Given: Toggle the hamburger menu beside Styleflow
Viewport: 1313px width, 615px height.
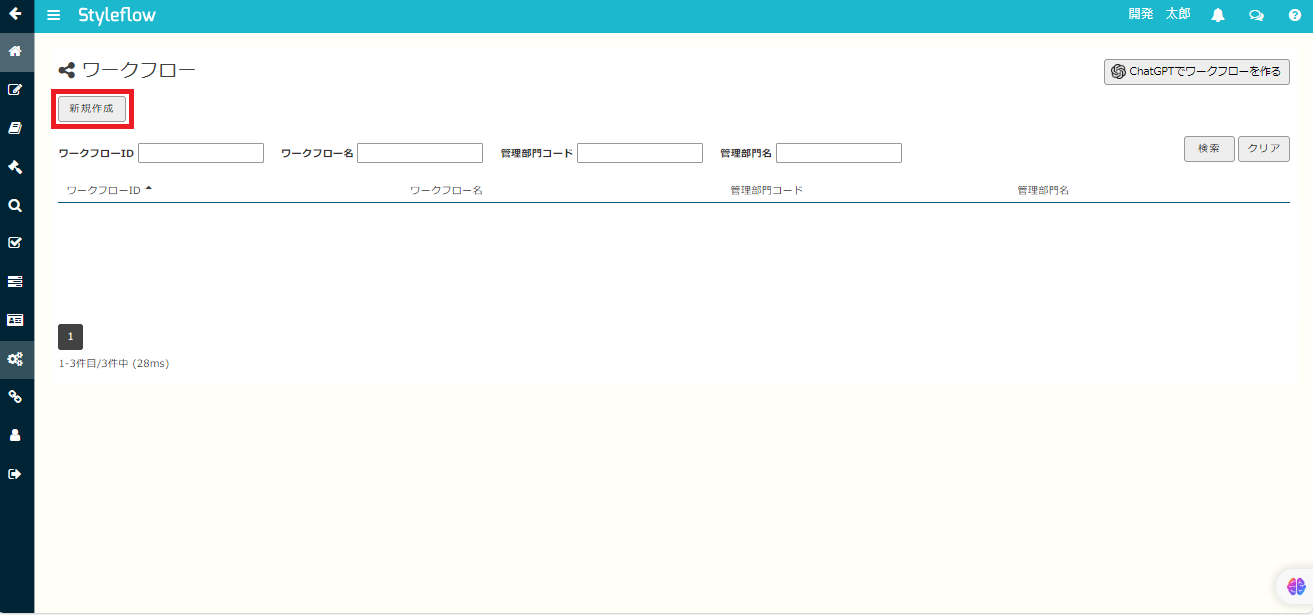Looking at the screenshot, I should coord(54,15).
